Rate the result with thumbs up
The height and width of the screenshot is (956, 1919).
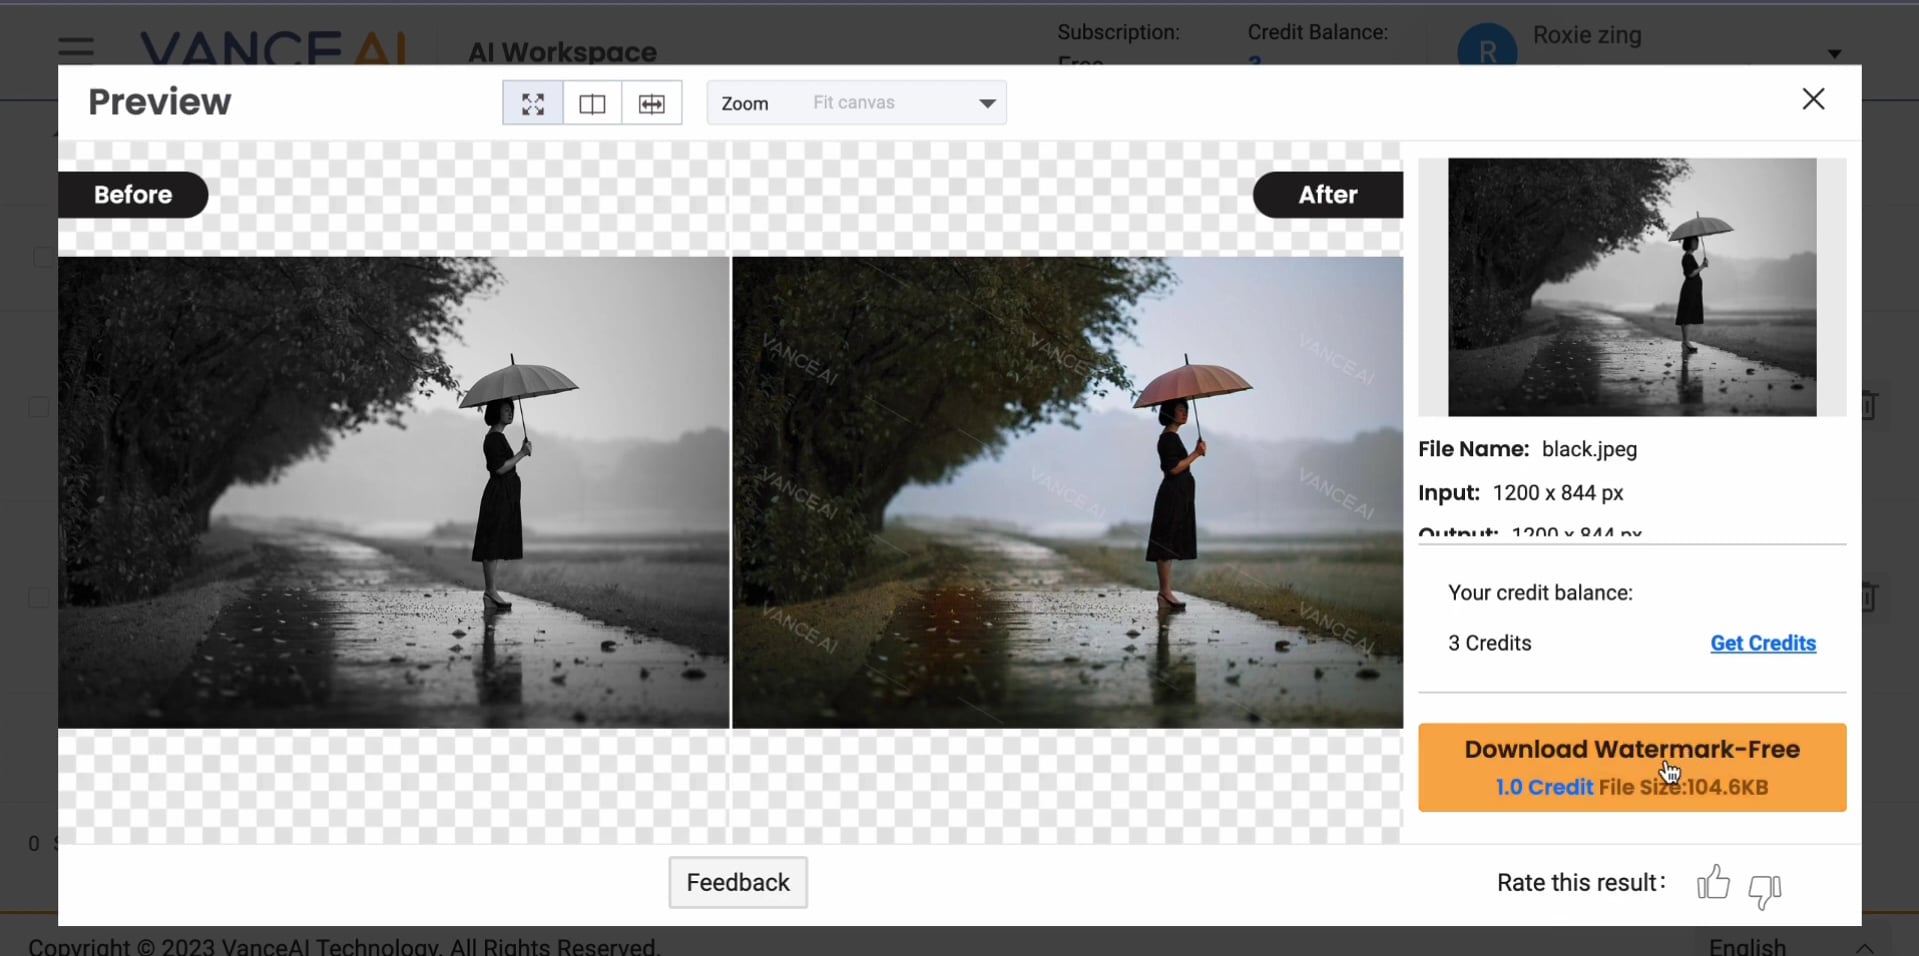point(1713,883)
